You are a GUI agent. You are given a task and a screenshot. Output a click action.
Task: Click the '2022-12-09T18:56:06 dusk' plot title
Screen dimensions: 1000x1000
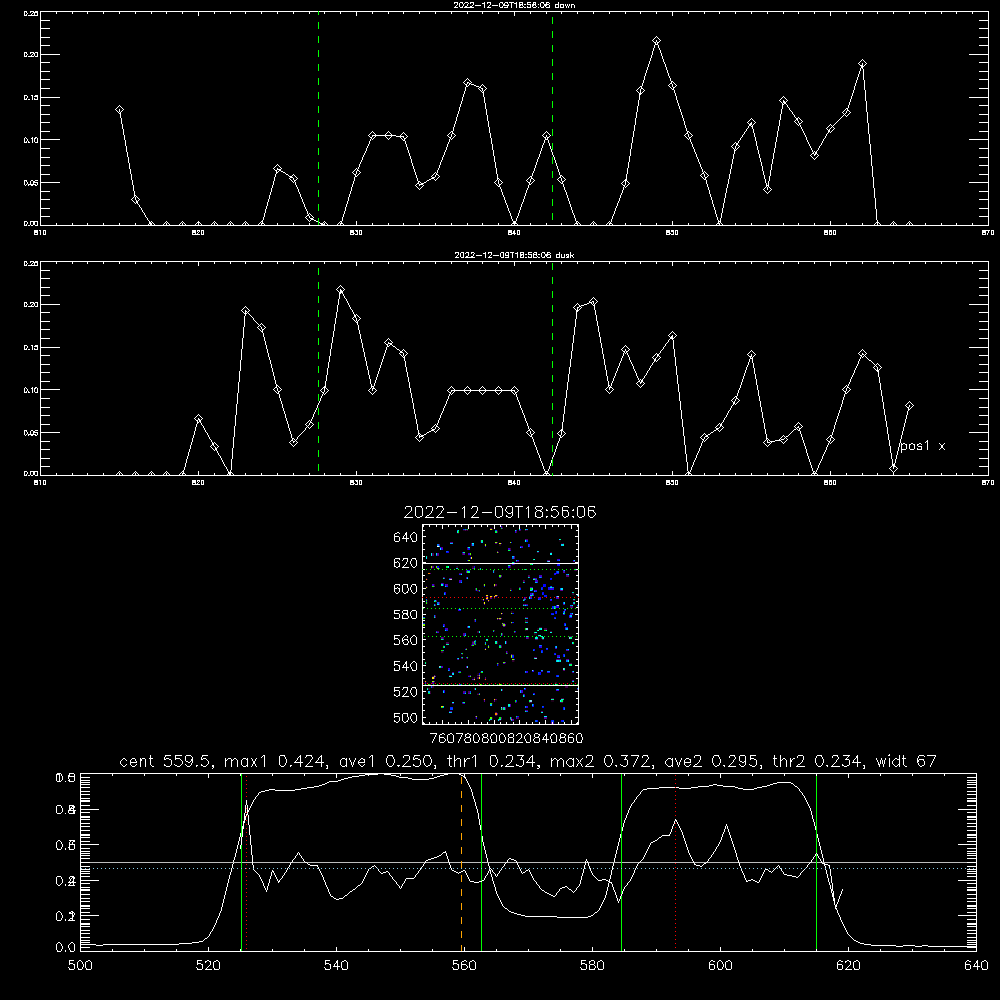pyautogui.click(x=514, y=255)
